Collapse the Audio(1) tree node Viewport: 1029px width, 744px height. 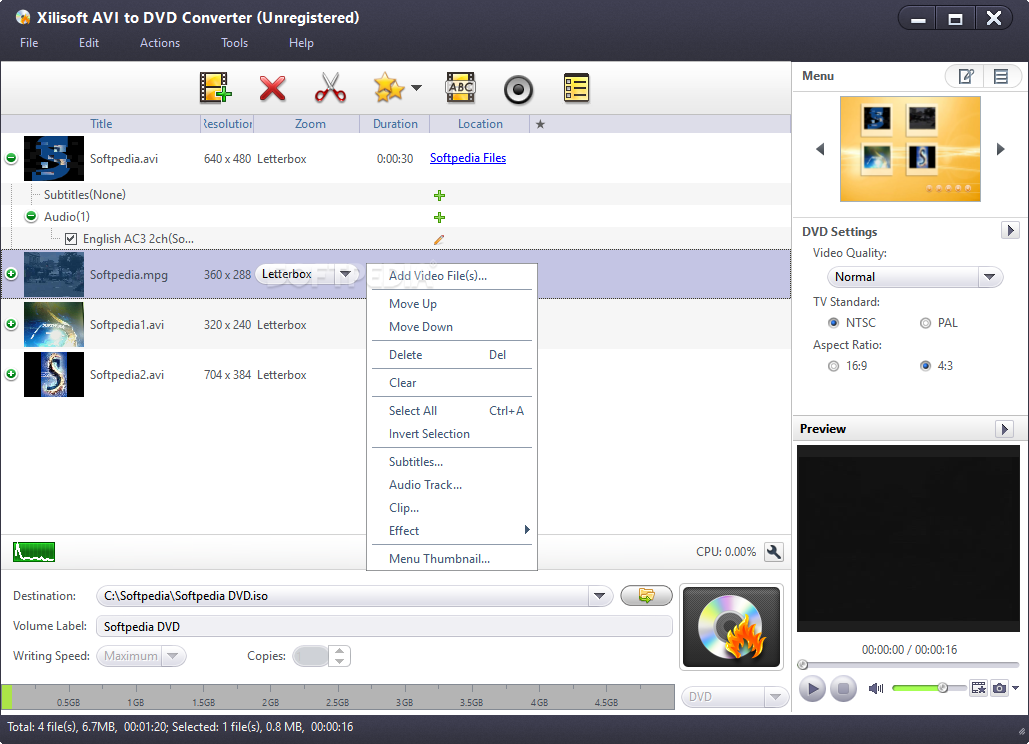click(31, 216)
